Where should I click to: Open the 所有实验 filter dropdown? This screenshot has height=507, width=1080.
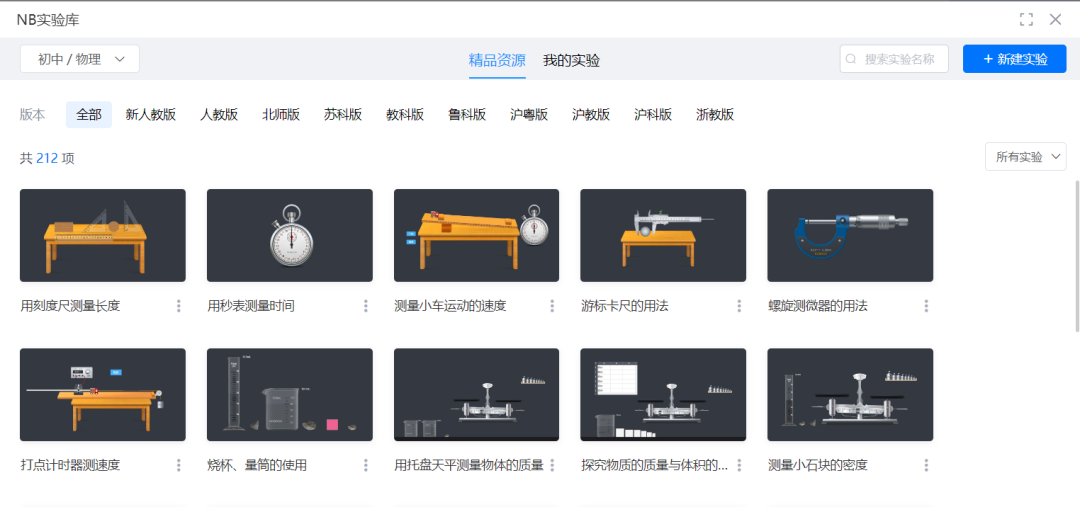tap(1026, 156)
